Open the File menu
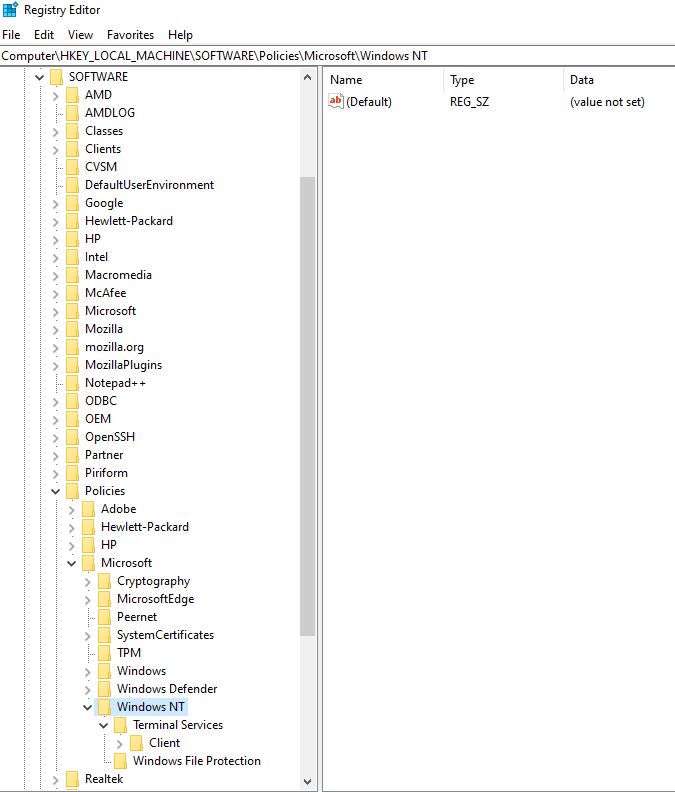This screenshot has width=675, height=792. [x=11, y=35]
